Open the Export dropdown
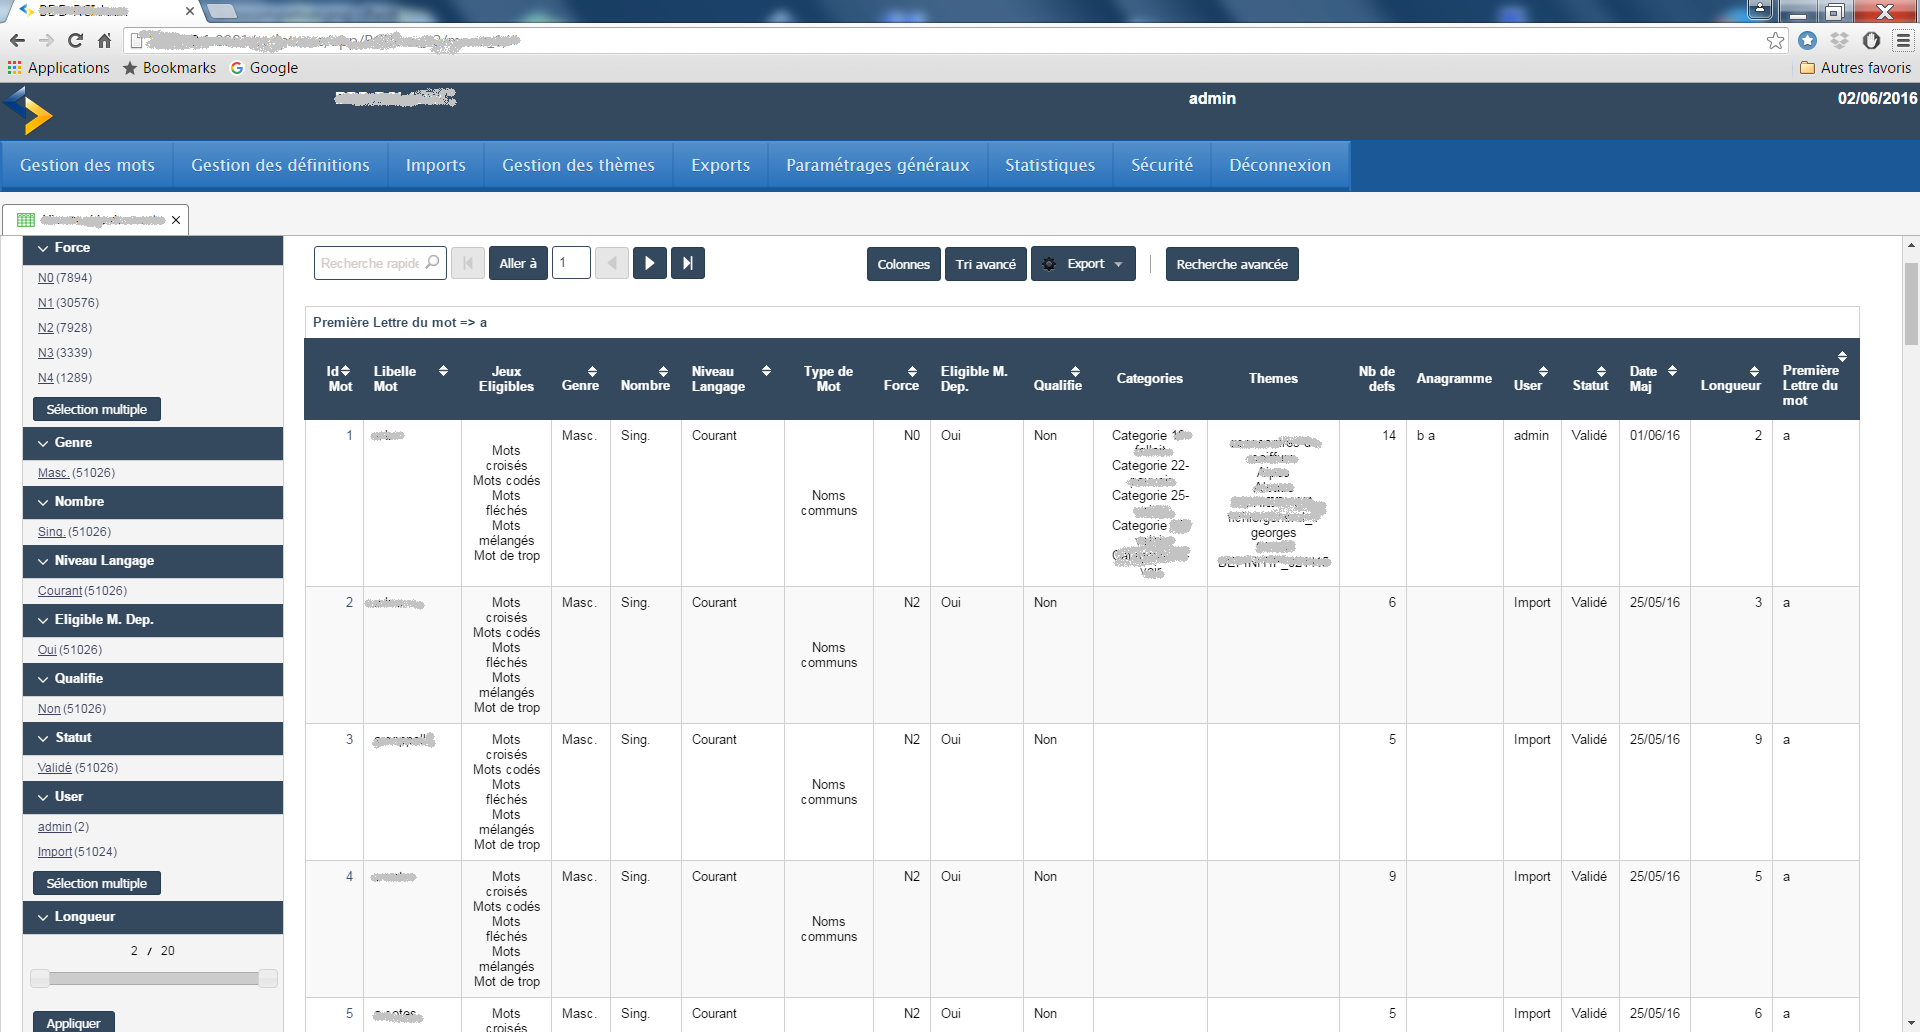The image size is (1920, 1032). click(1084, 264)
